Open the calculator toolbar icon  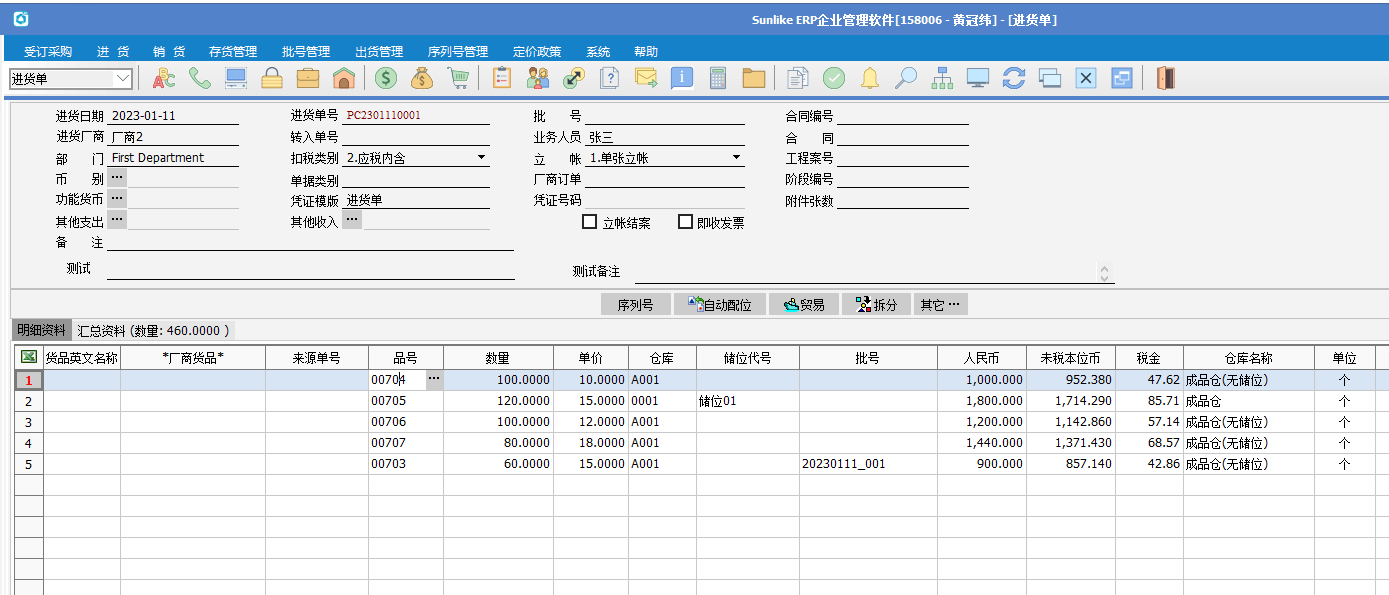(x=718, y=78)
